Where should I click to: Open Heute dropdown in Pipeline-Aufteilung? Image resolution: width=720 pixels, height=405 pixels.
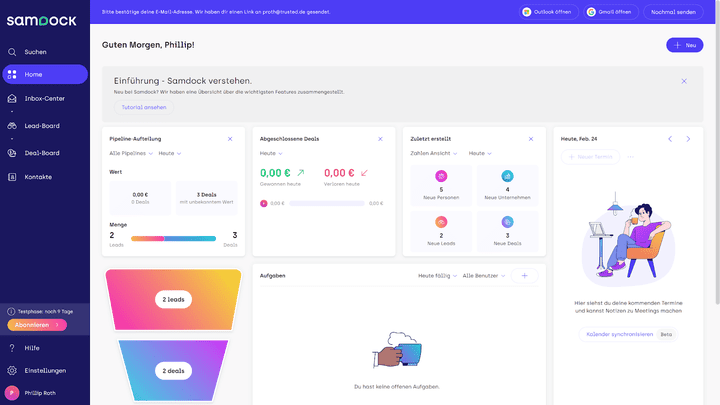[170, 153]
